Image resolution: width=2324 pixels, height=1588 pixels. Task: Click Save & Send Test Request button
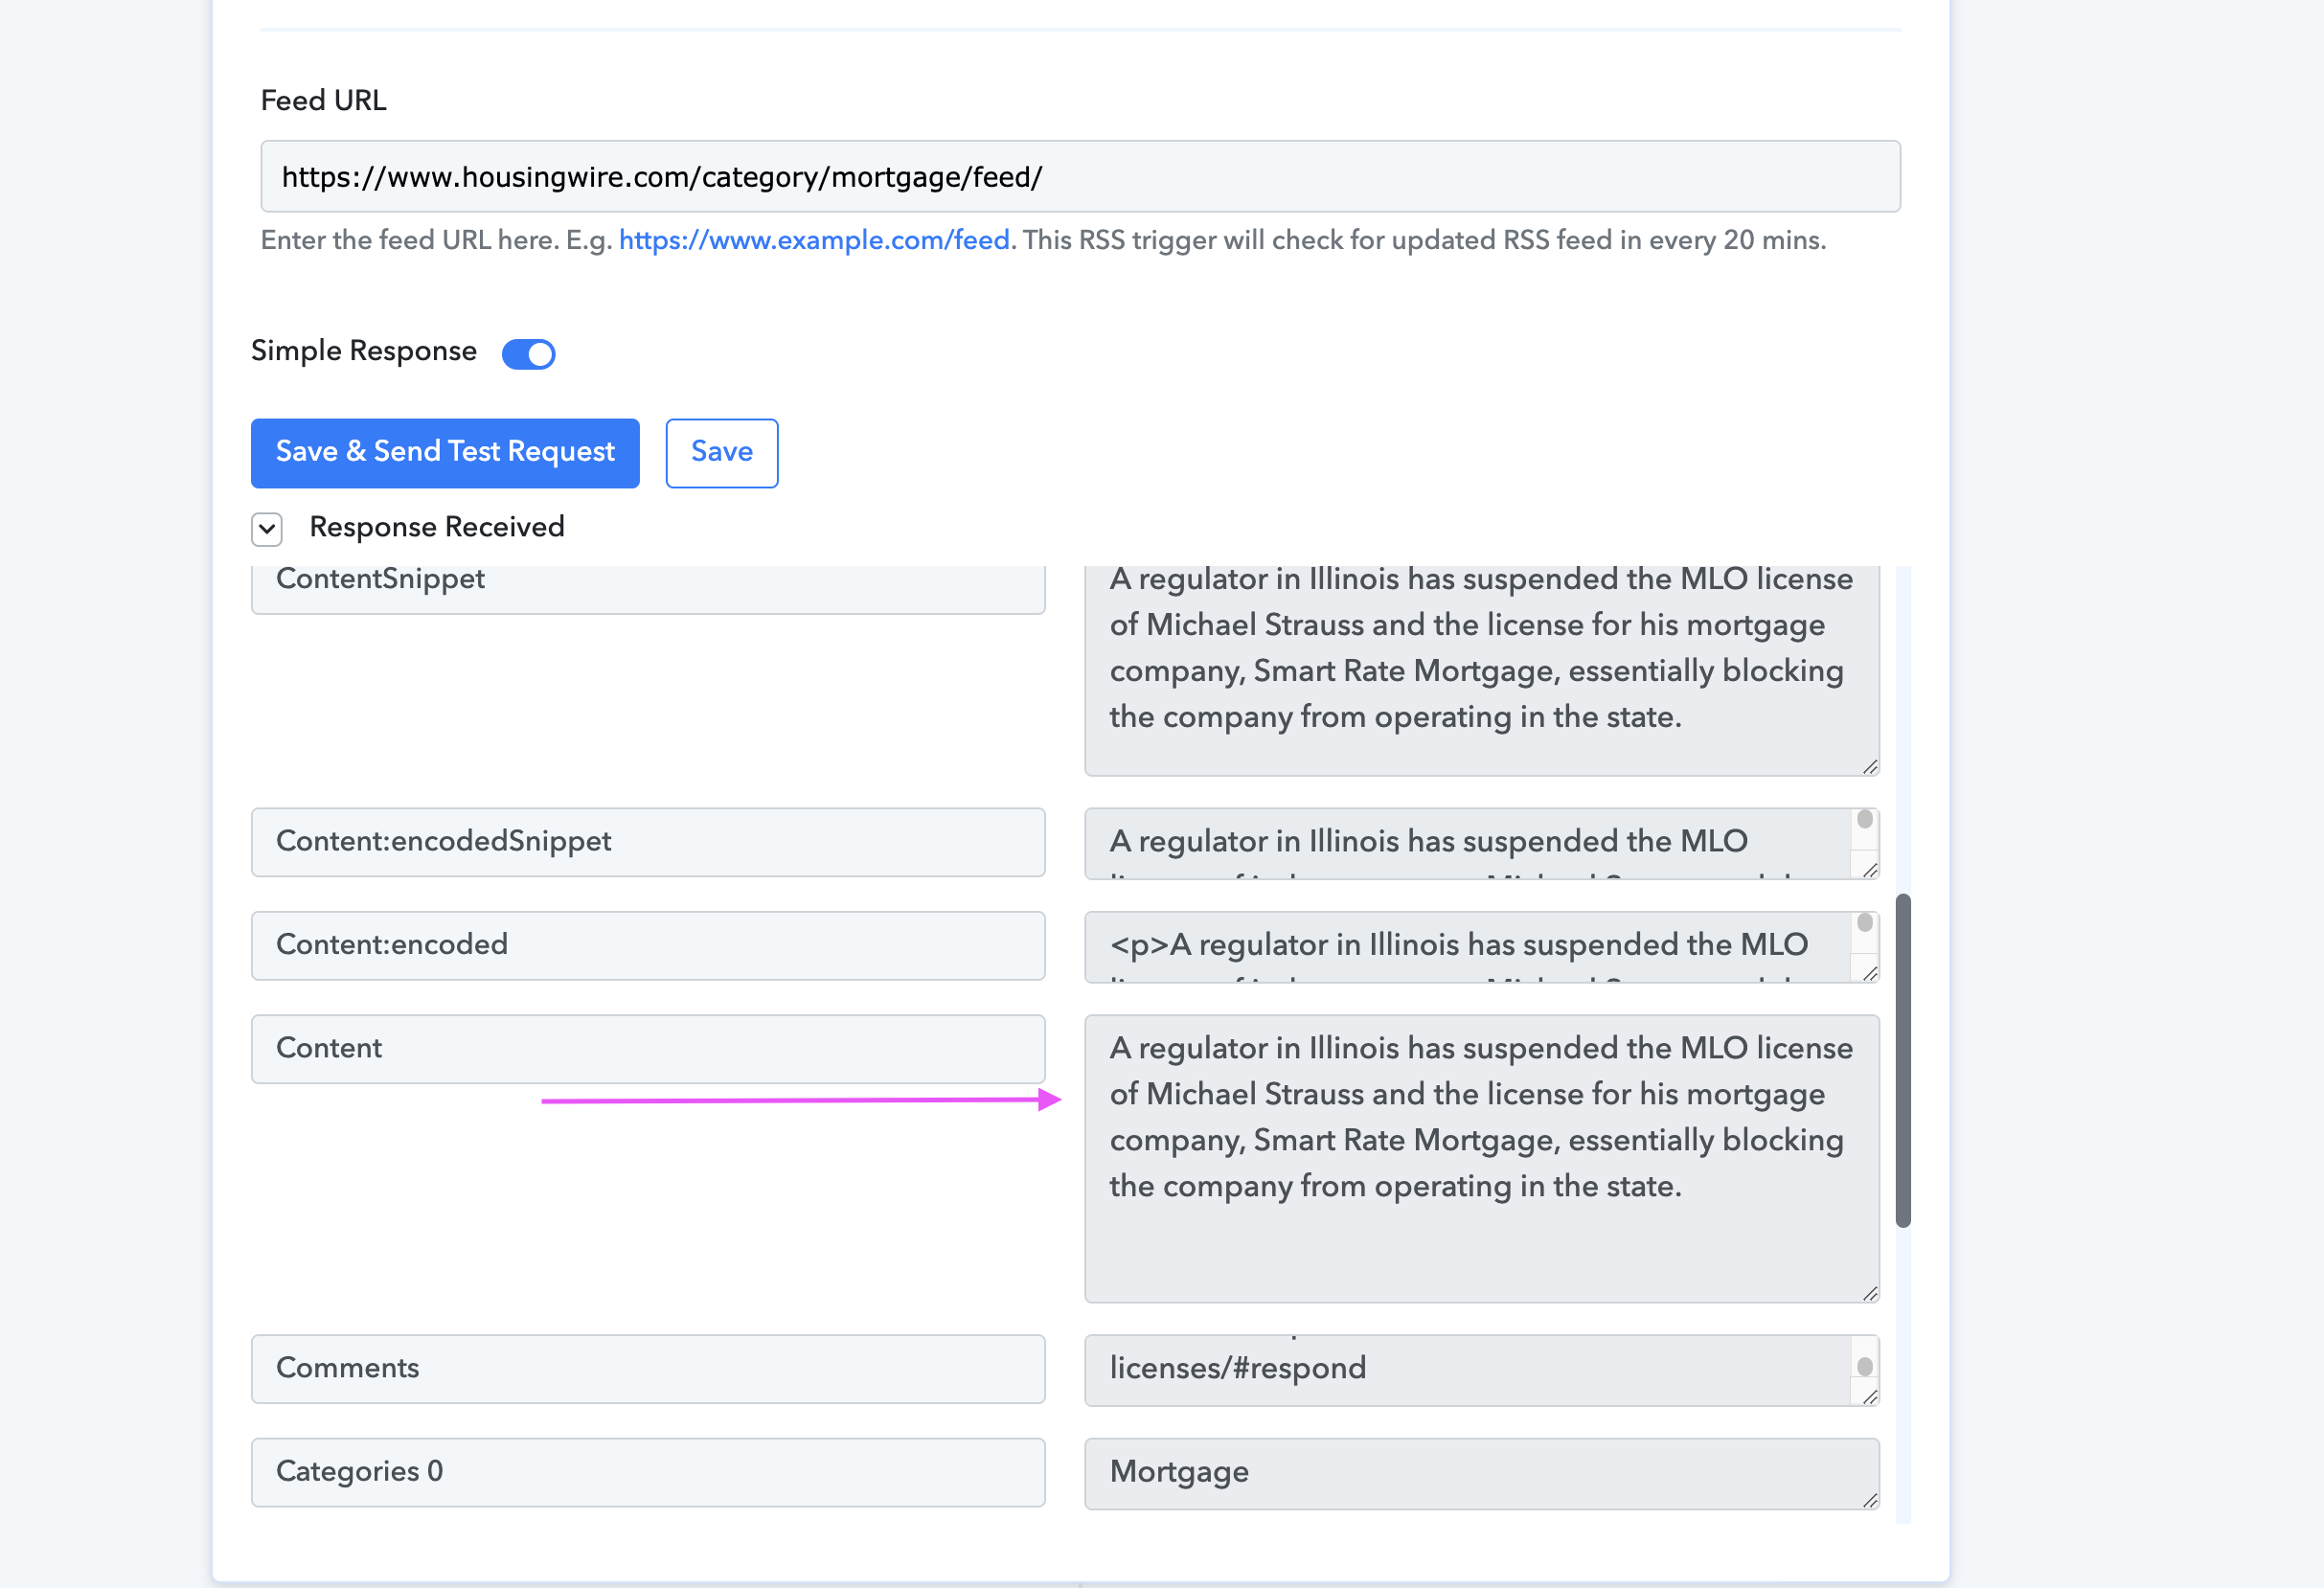coord(445,453)
